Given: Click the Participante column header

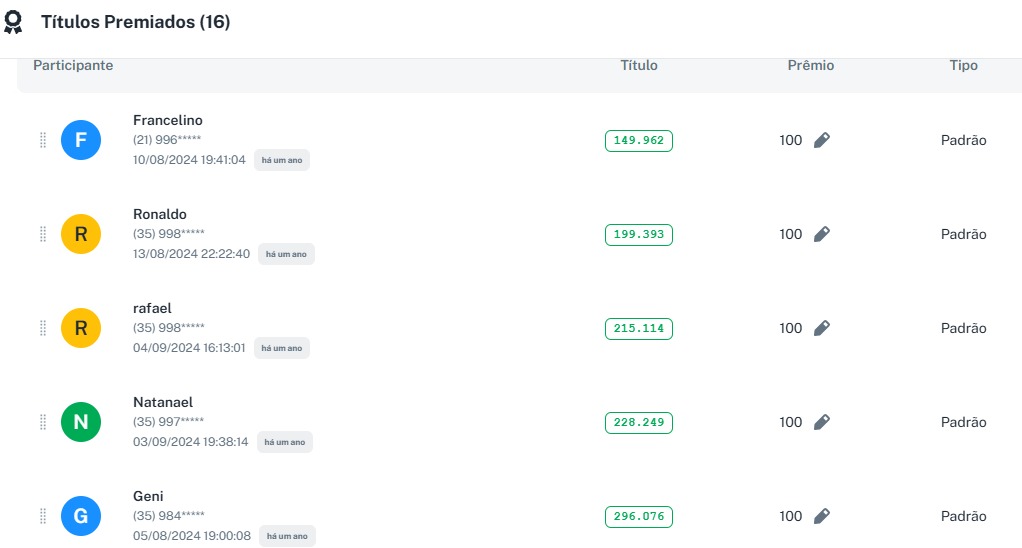Looking at the screenshot, I should (x=73, y=65).
